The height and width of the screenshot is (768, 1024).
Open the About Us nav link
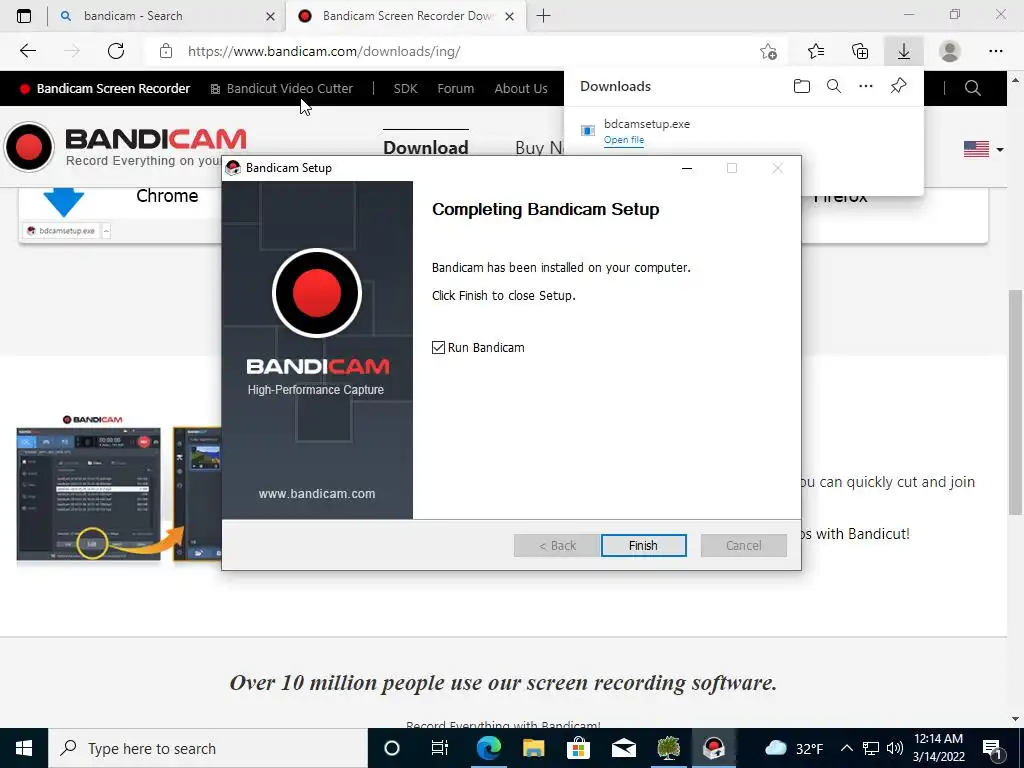[520, 88]
